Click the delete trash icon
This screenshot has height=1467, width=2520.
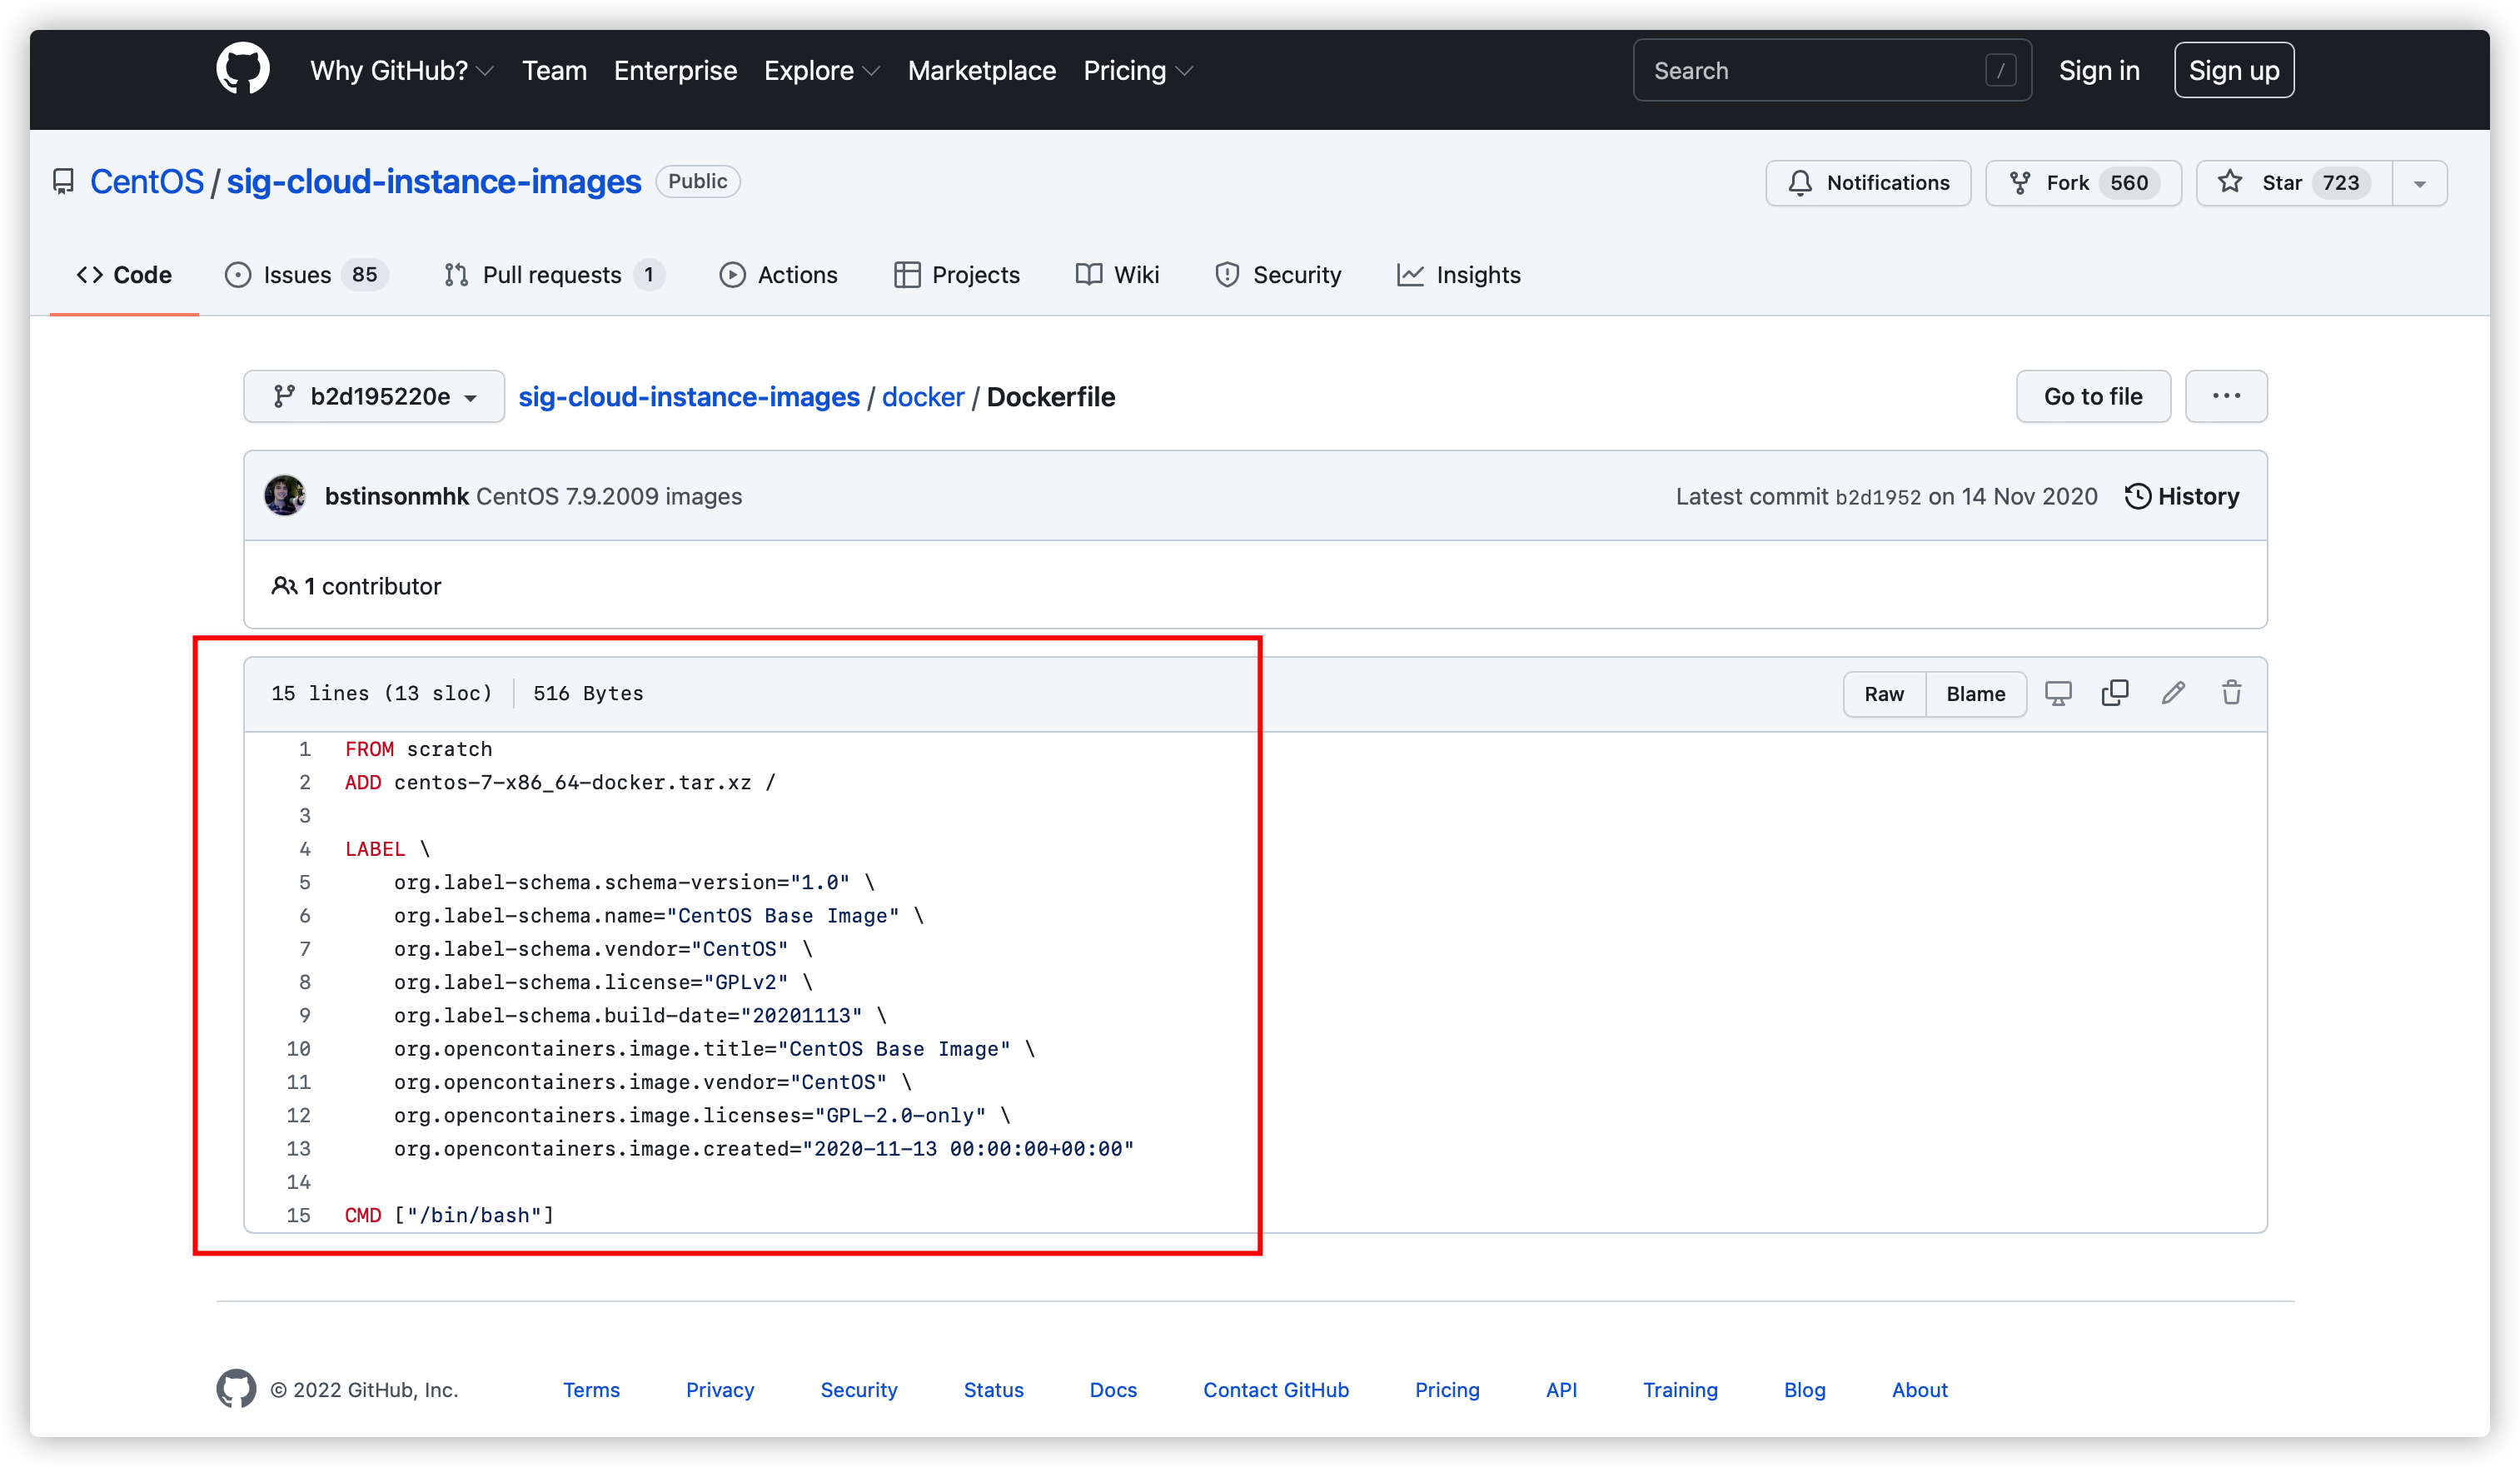pos(2232,694)
